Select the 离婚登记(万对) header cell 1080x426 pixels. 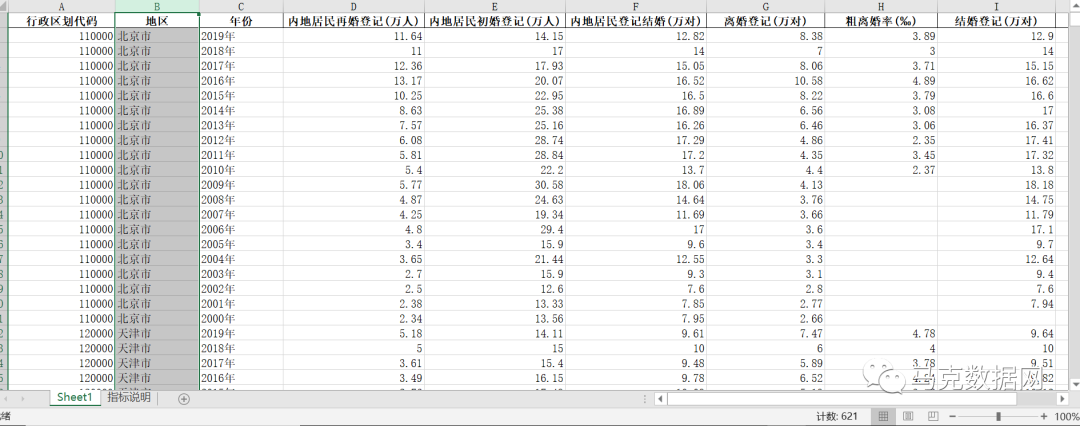(765, 21)
